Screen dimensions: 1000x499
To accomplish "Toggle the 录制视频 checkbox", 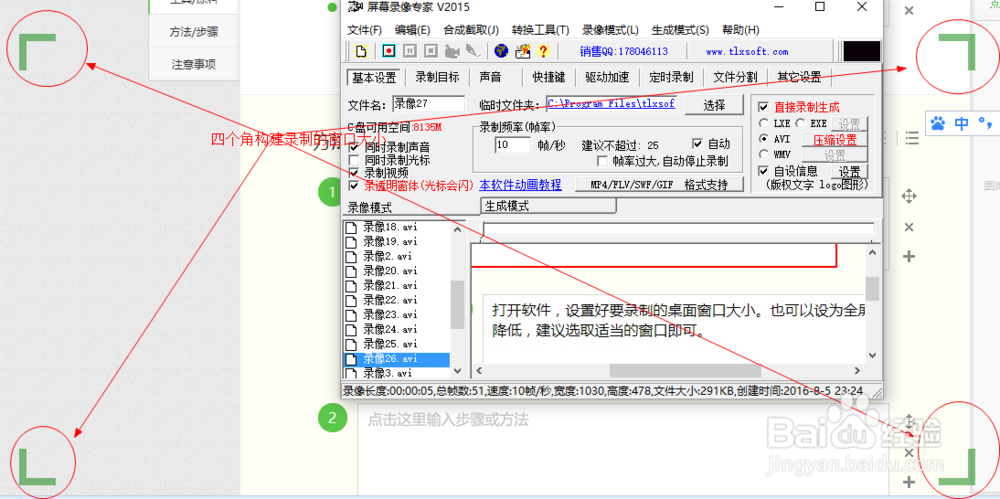I will point(354,172).
